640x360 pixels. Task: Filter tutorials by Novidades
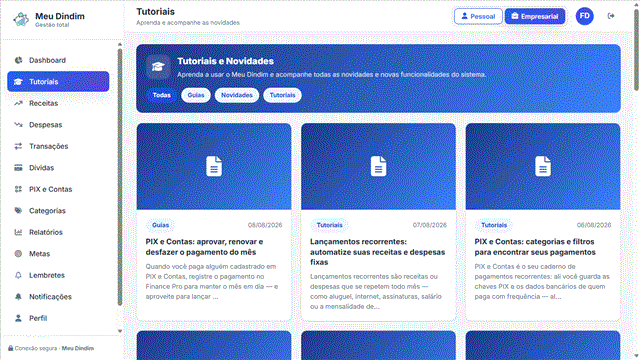pyautogui.click(x=237, y=95)
